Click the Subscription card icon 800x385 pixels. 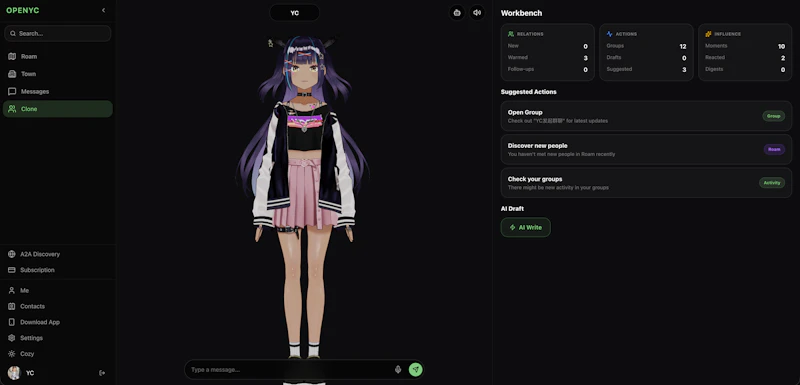pos(12,270)
